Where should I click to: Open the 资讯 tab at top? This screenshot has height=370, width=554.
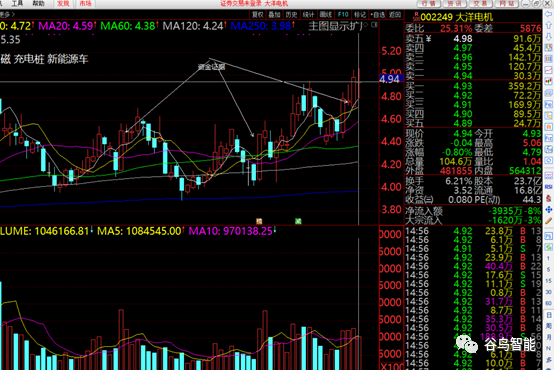click(455, 4)
